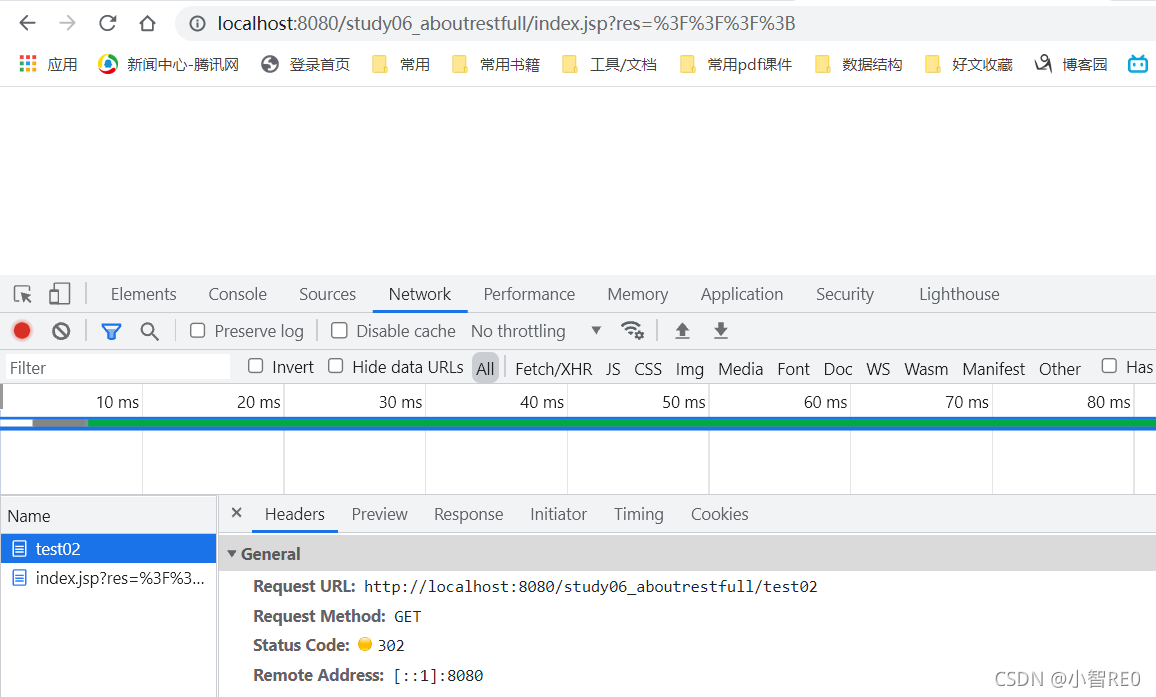The image size is (1156, 697).
Task: Check the Hide data URLs checkbox
Action: (x=335, y=366)
